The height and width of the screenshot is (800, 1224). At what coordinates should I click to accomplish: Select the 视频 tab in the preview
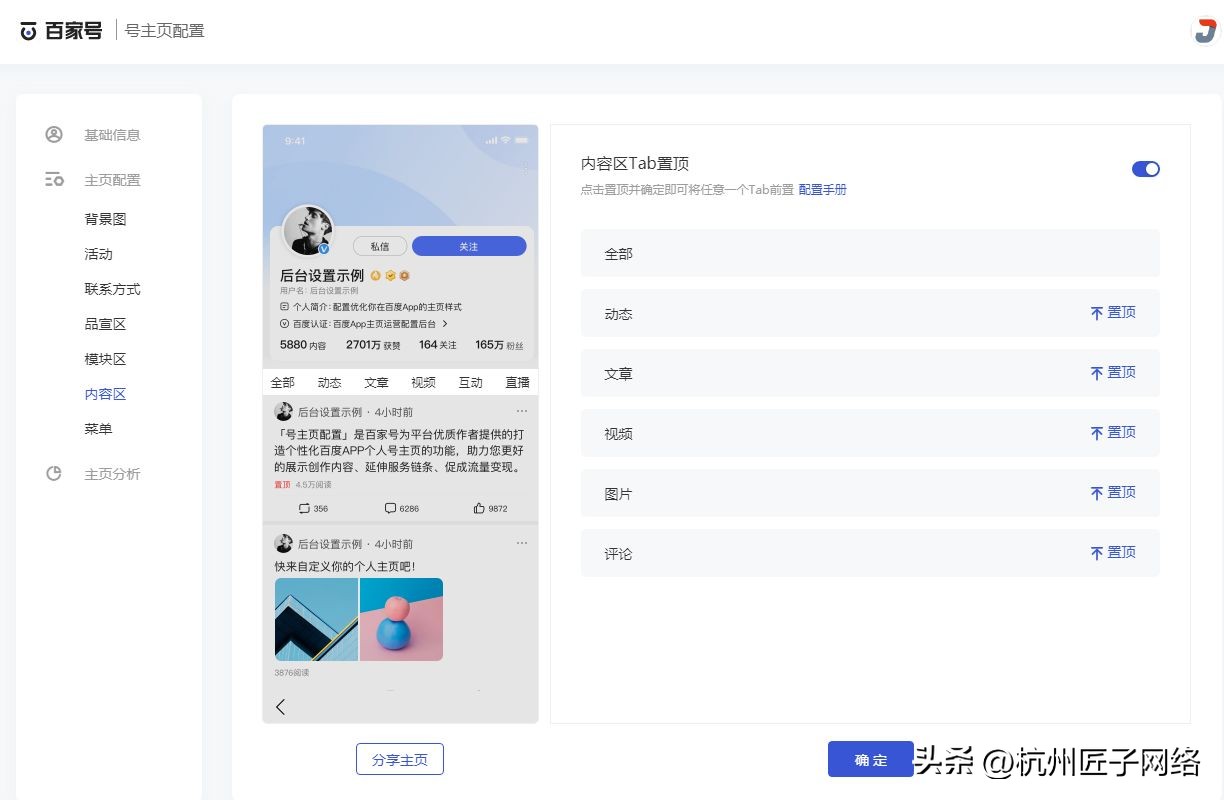pos(422,382)
